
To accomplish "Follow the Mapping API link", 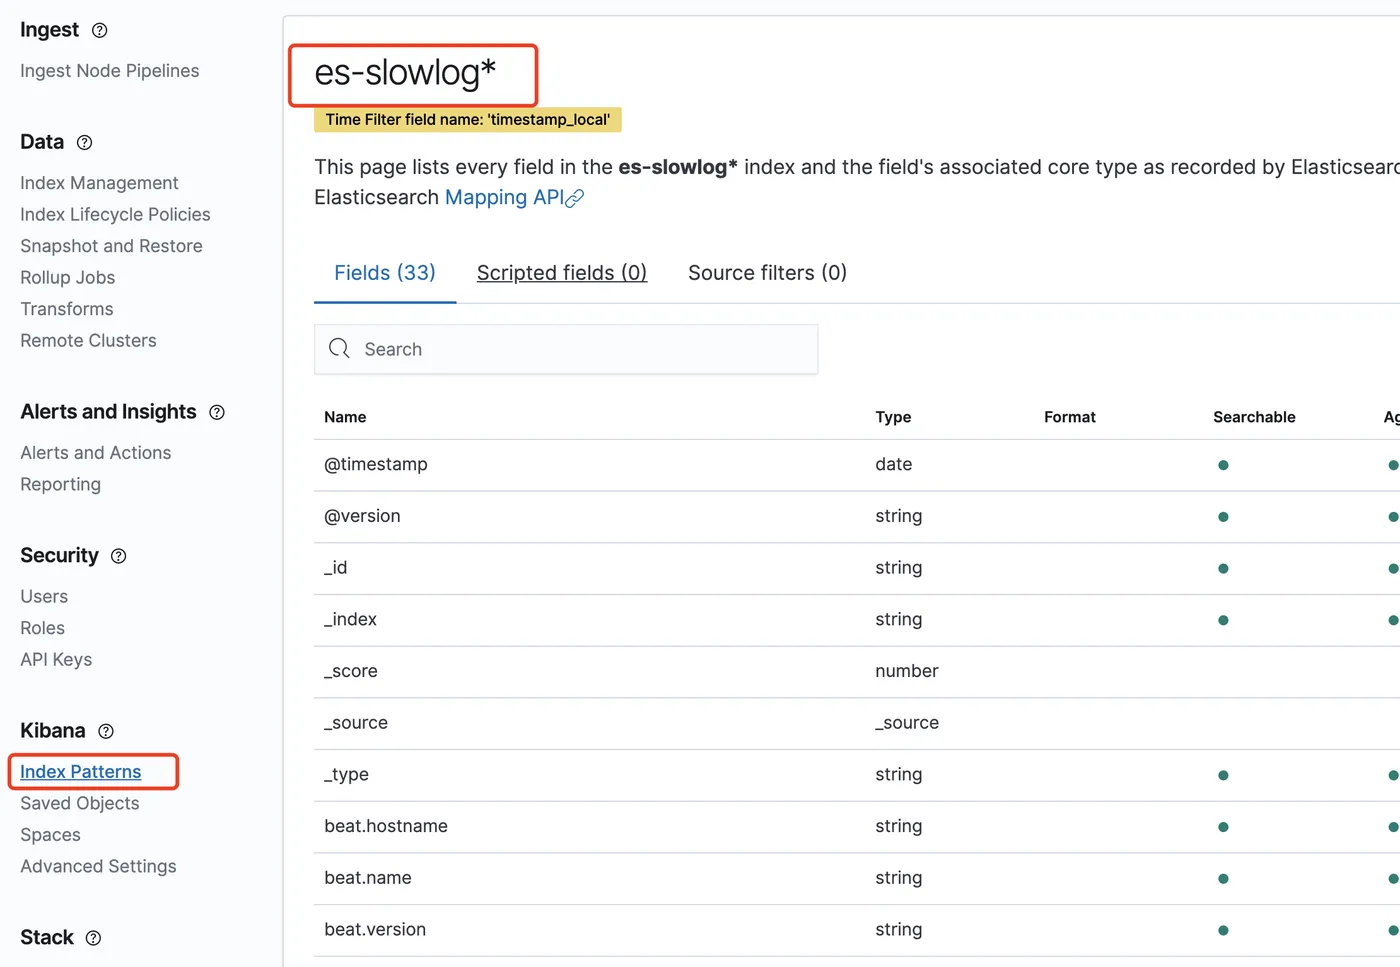I will pos(505,197).
